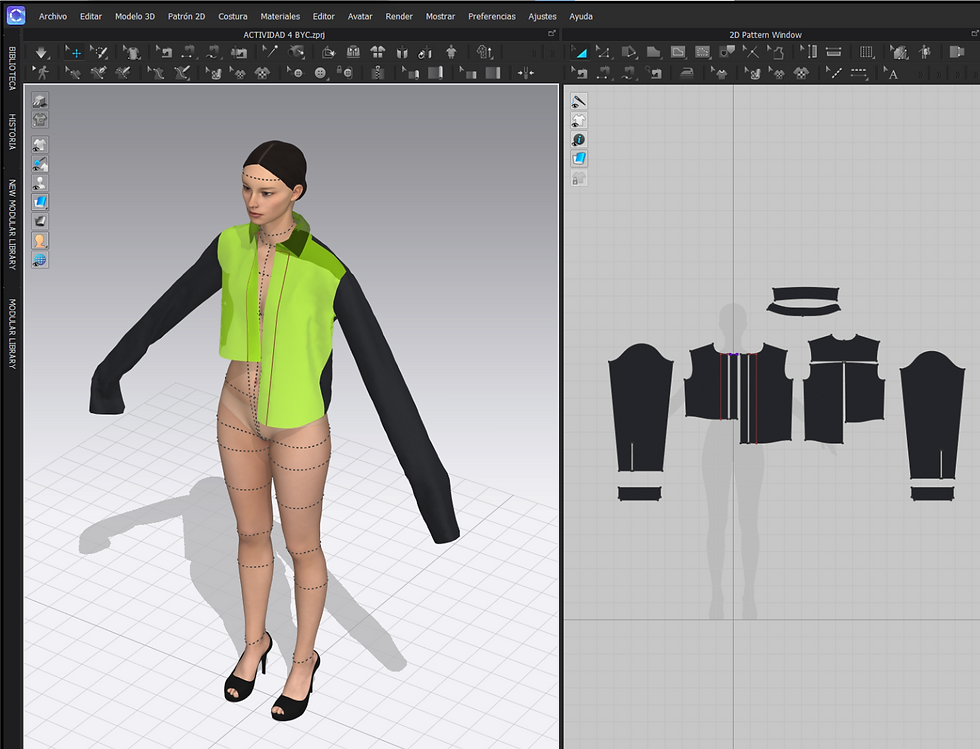Click the avatar skin color render icon

coord(40,241)
